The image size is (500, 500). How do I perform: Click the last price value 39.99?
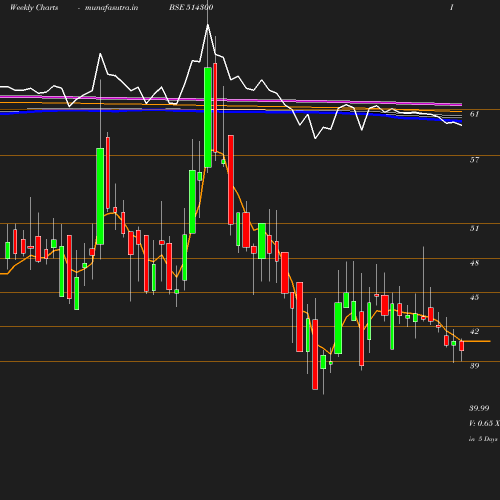click(x=479, y=408)
